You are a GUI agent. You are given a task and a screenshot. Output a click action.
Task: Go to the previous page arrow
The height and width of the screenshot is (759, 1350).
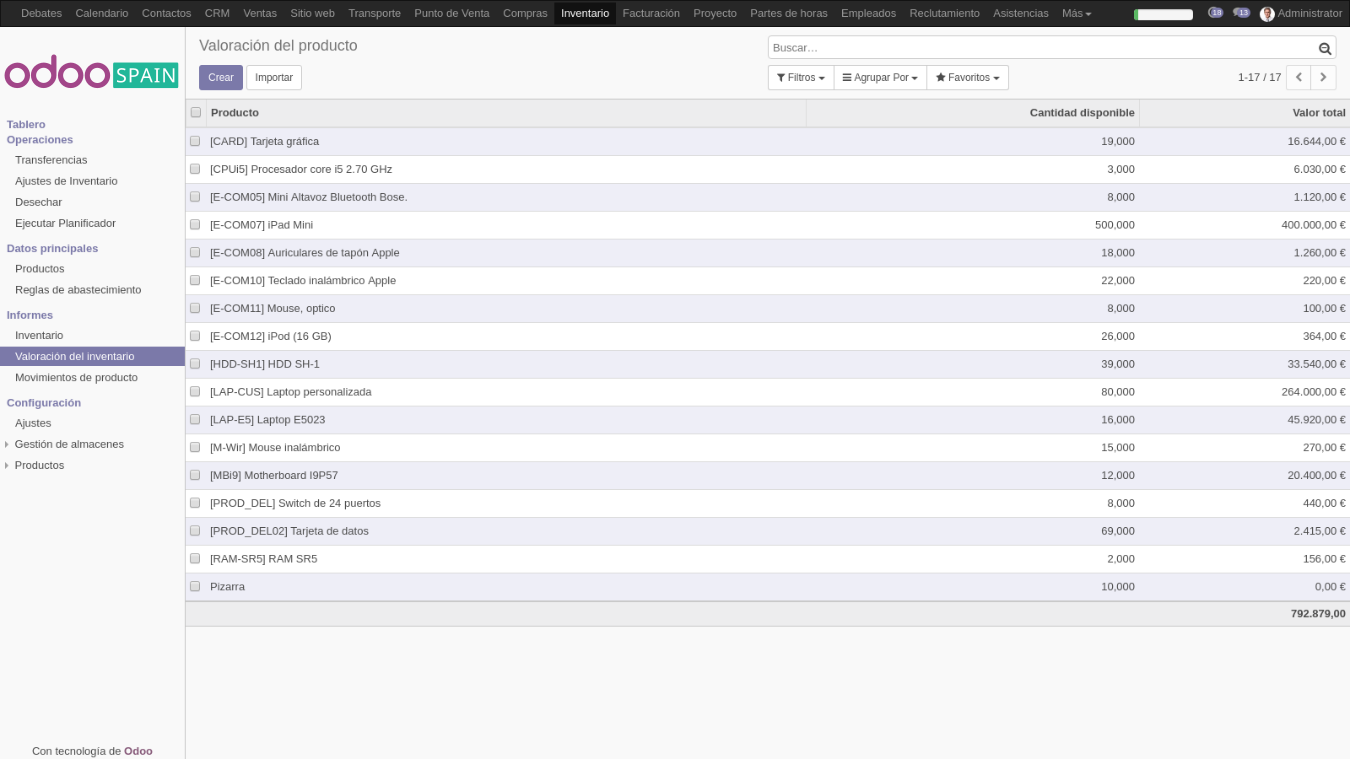coord(1299,77)
